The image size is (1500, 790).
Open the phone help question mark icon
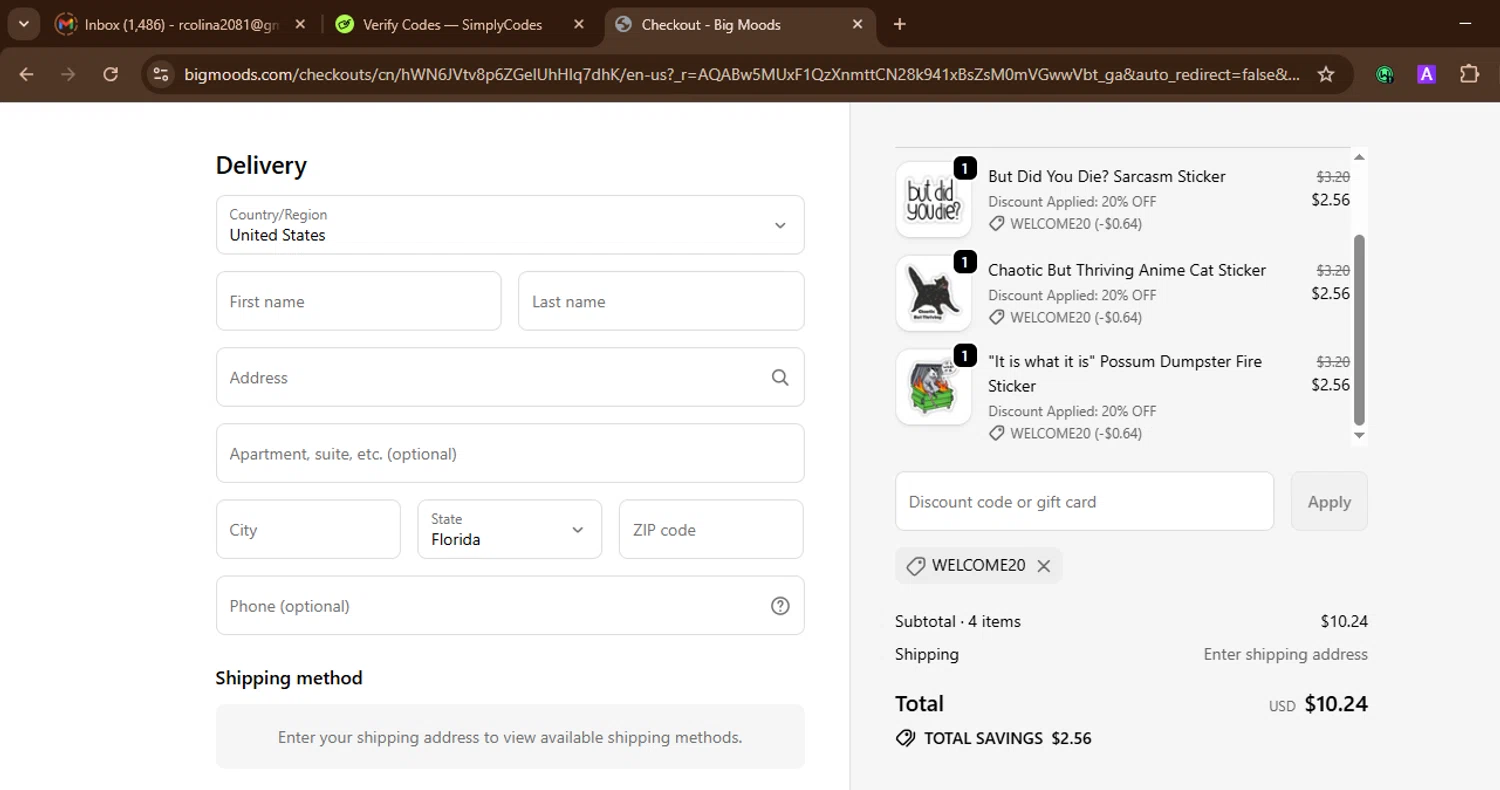[x=780, y=605]
